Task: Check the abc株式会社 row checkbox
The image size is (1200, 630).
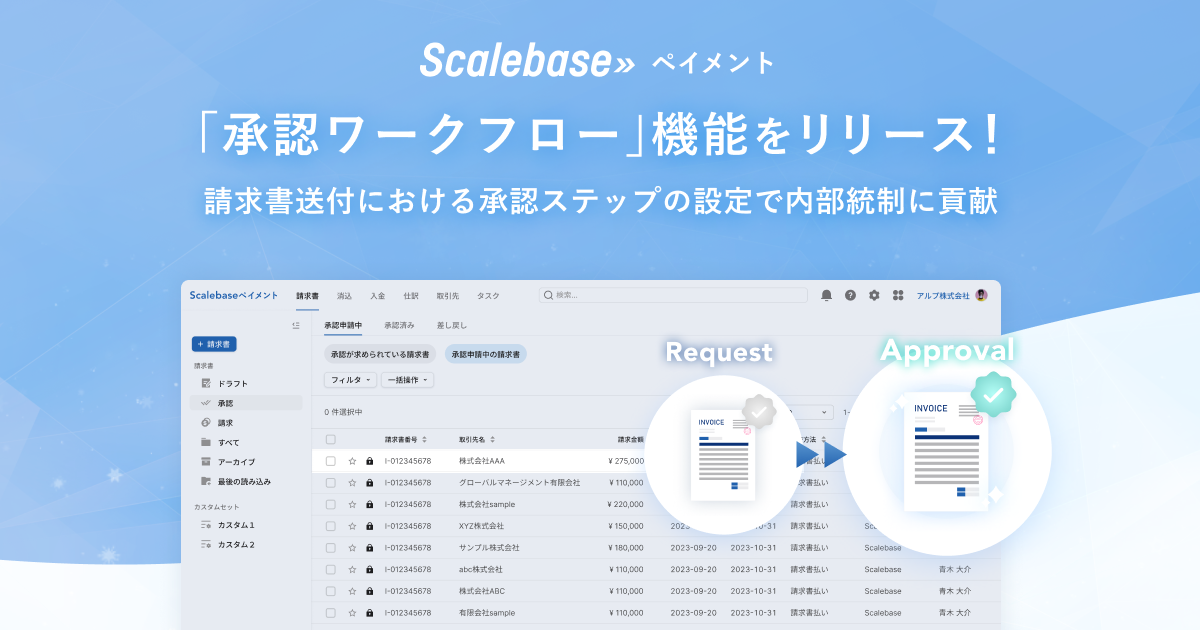Action: coord(331,569)
